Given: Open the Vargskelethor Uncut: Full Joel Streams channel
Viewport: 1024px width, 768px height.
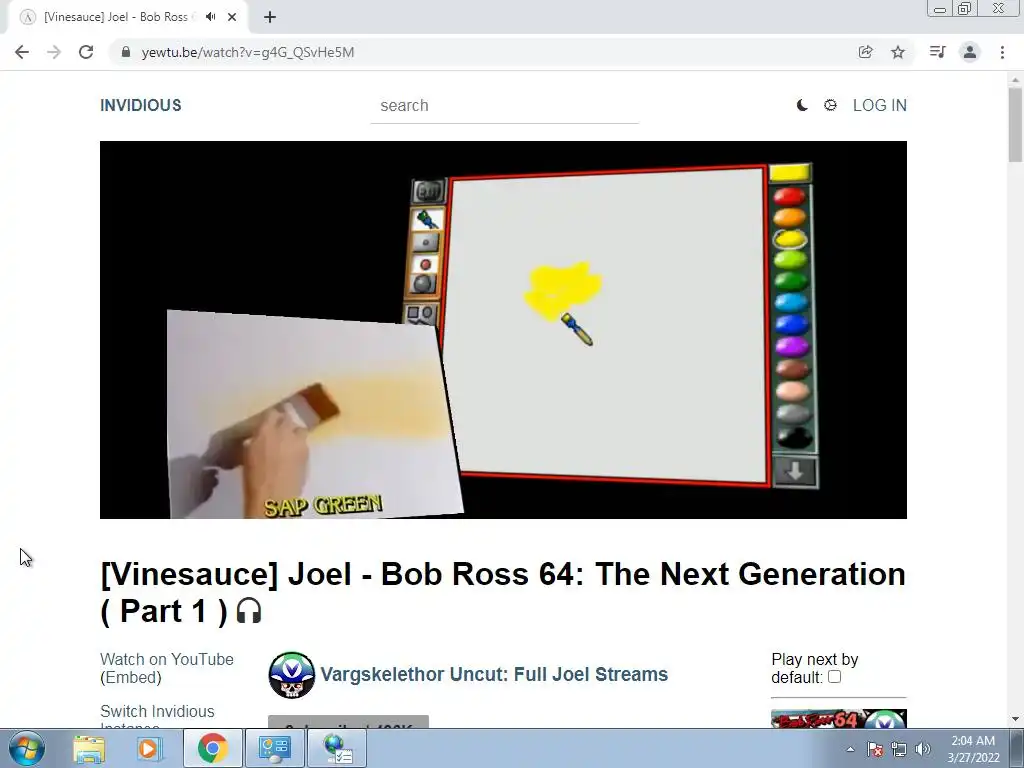Looking at the screenshot, I should (x=494, y=675).
